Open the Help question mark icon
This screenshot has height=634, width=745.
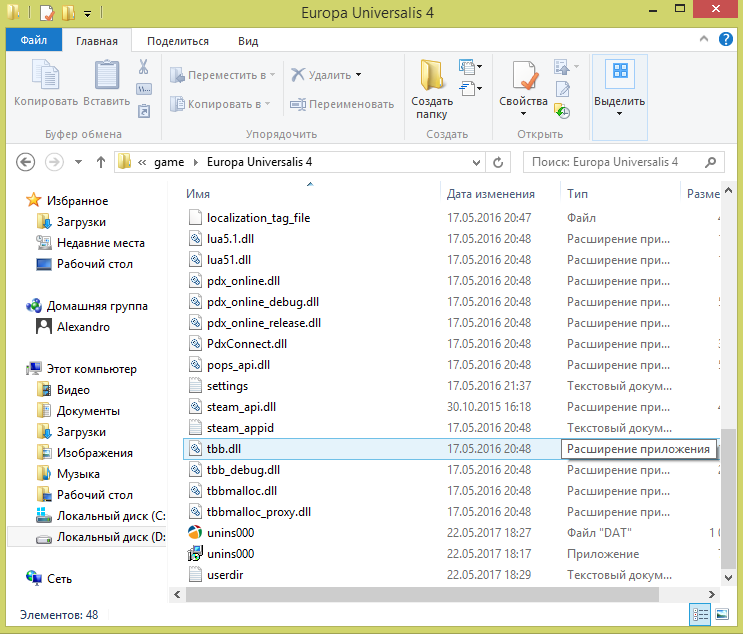(x=726, y=39)
